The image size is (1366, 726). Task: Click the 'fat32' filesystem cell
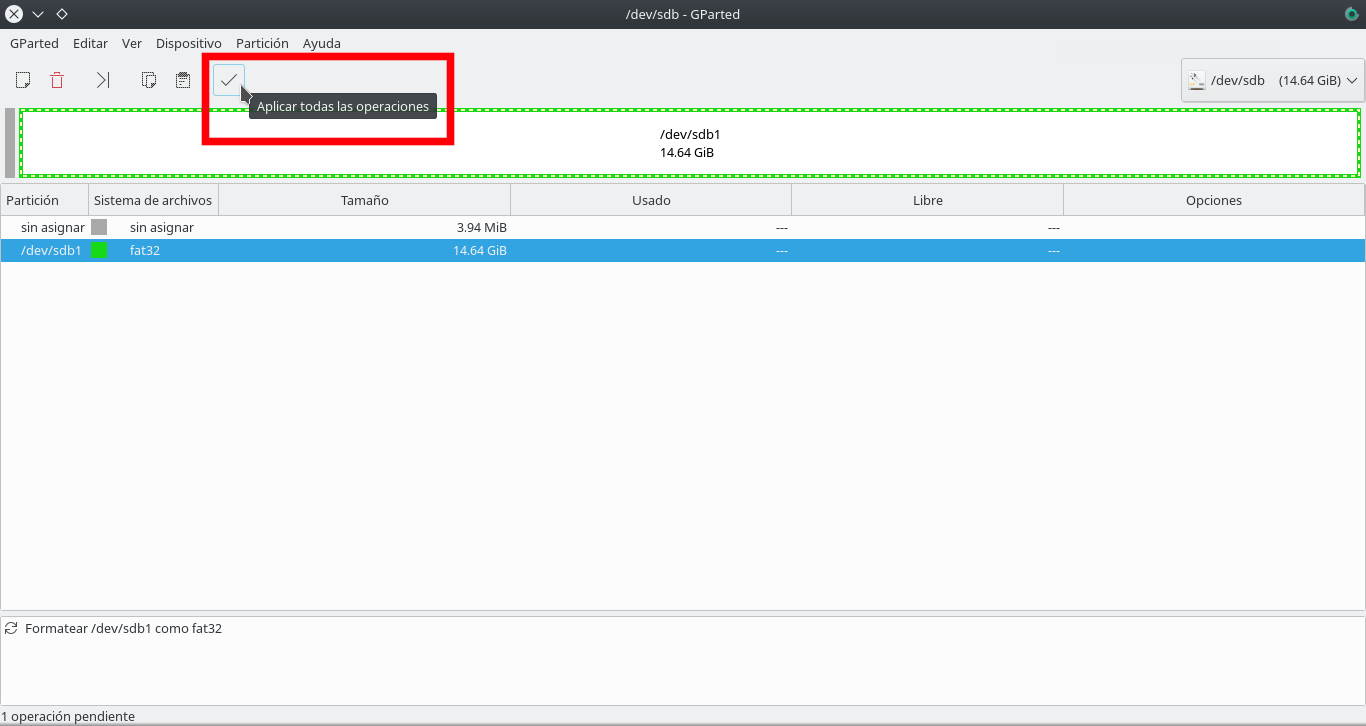click(145, 250)
